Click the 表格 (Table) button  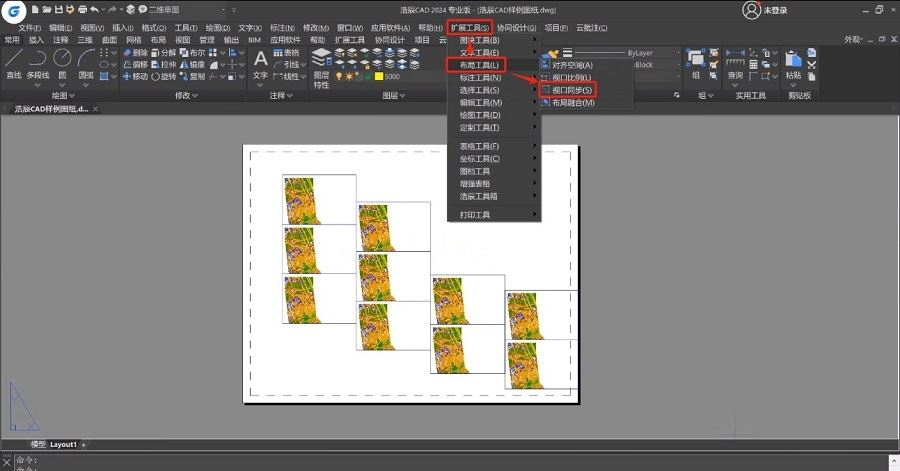(x=286, y=52)
